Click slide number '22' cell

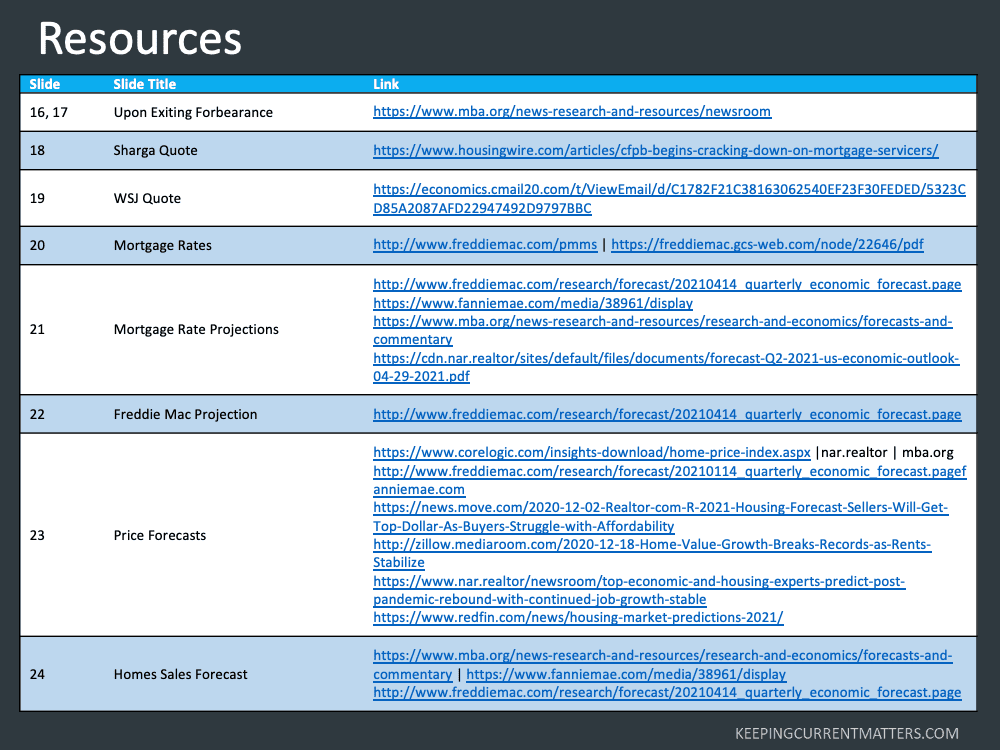37,415
